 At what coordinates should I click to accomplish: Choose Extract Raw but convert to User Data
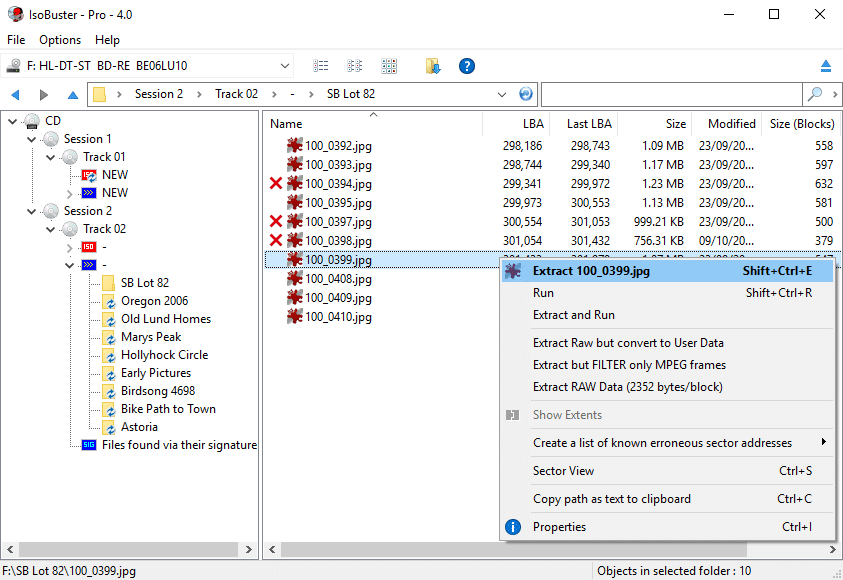click(x=667, y=343)
